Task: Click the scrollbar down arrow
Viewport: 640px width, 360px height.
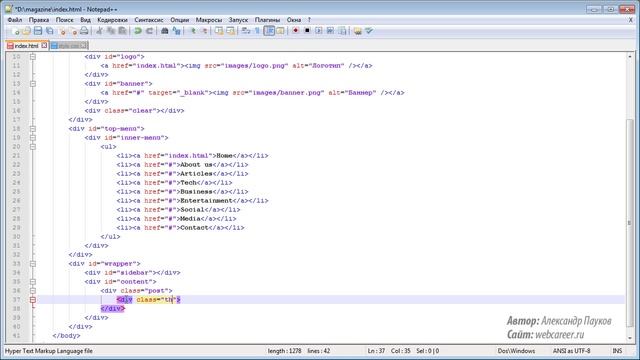Action: (630, 338)
